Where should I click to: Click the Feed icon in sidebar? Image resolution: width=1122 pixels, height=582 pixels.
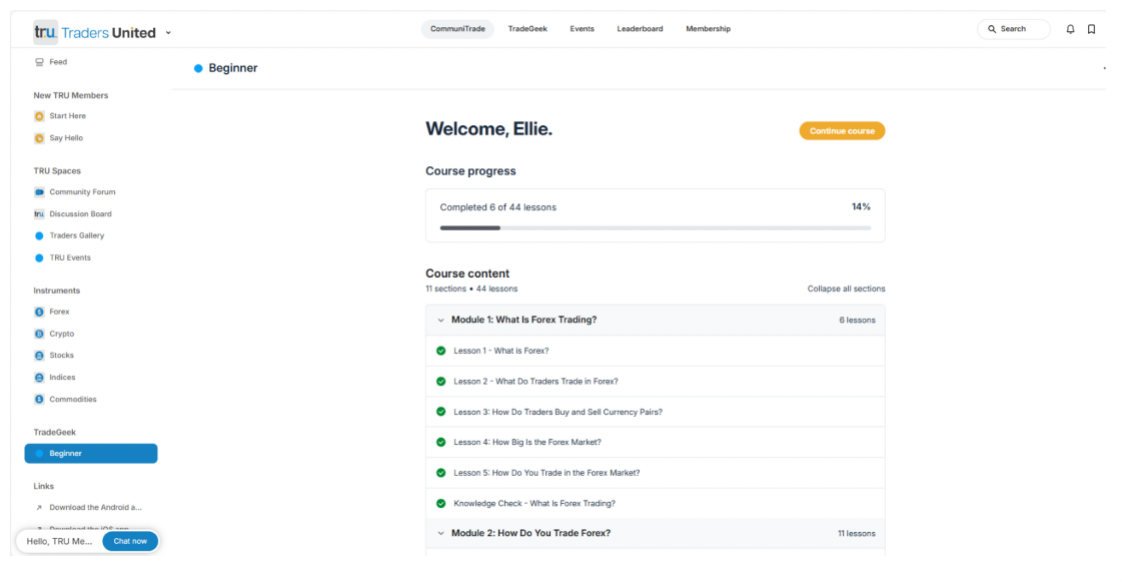coord(39,62)
